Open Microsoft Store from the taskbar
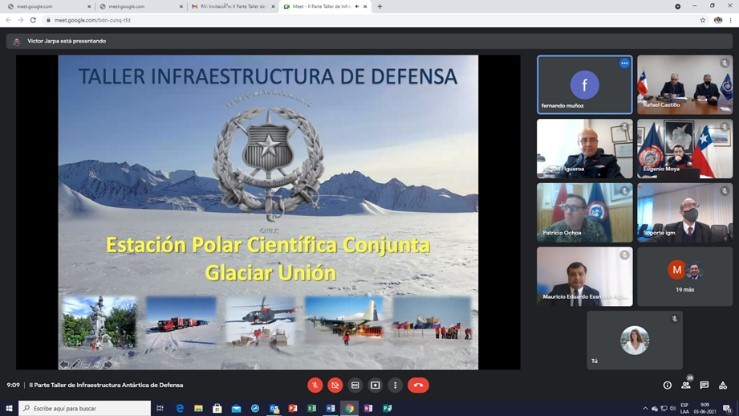Viewport: 739px width, 416px height. pyautogui.click(x=217, y=408)
